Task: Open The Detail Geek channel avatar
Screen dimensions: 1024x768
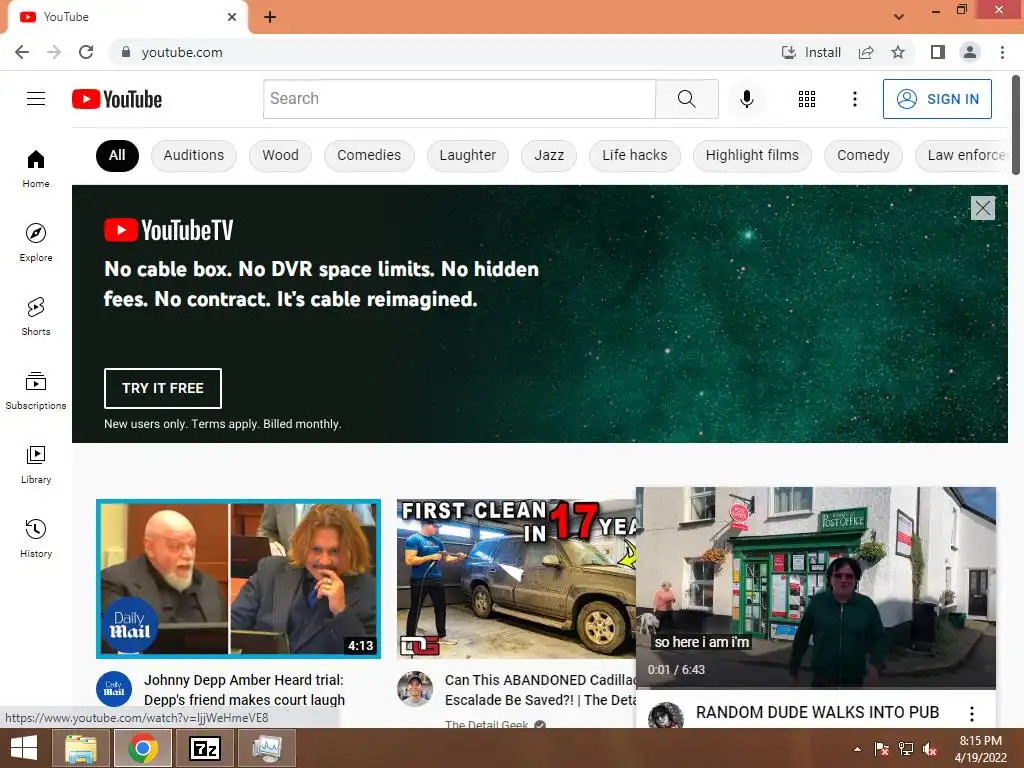Action: coord(415,689)
